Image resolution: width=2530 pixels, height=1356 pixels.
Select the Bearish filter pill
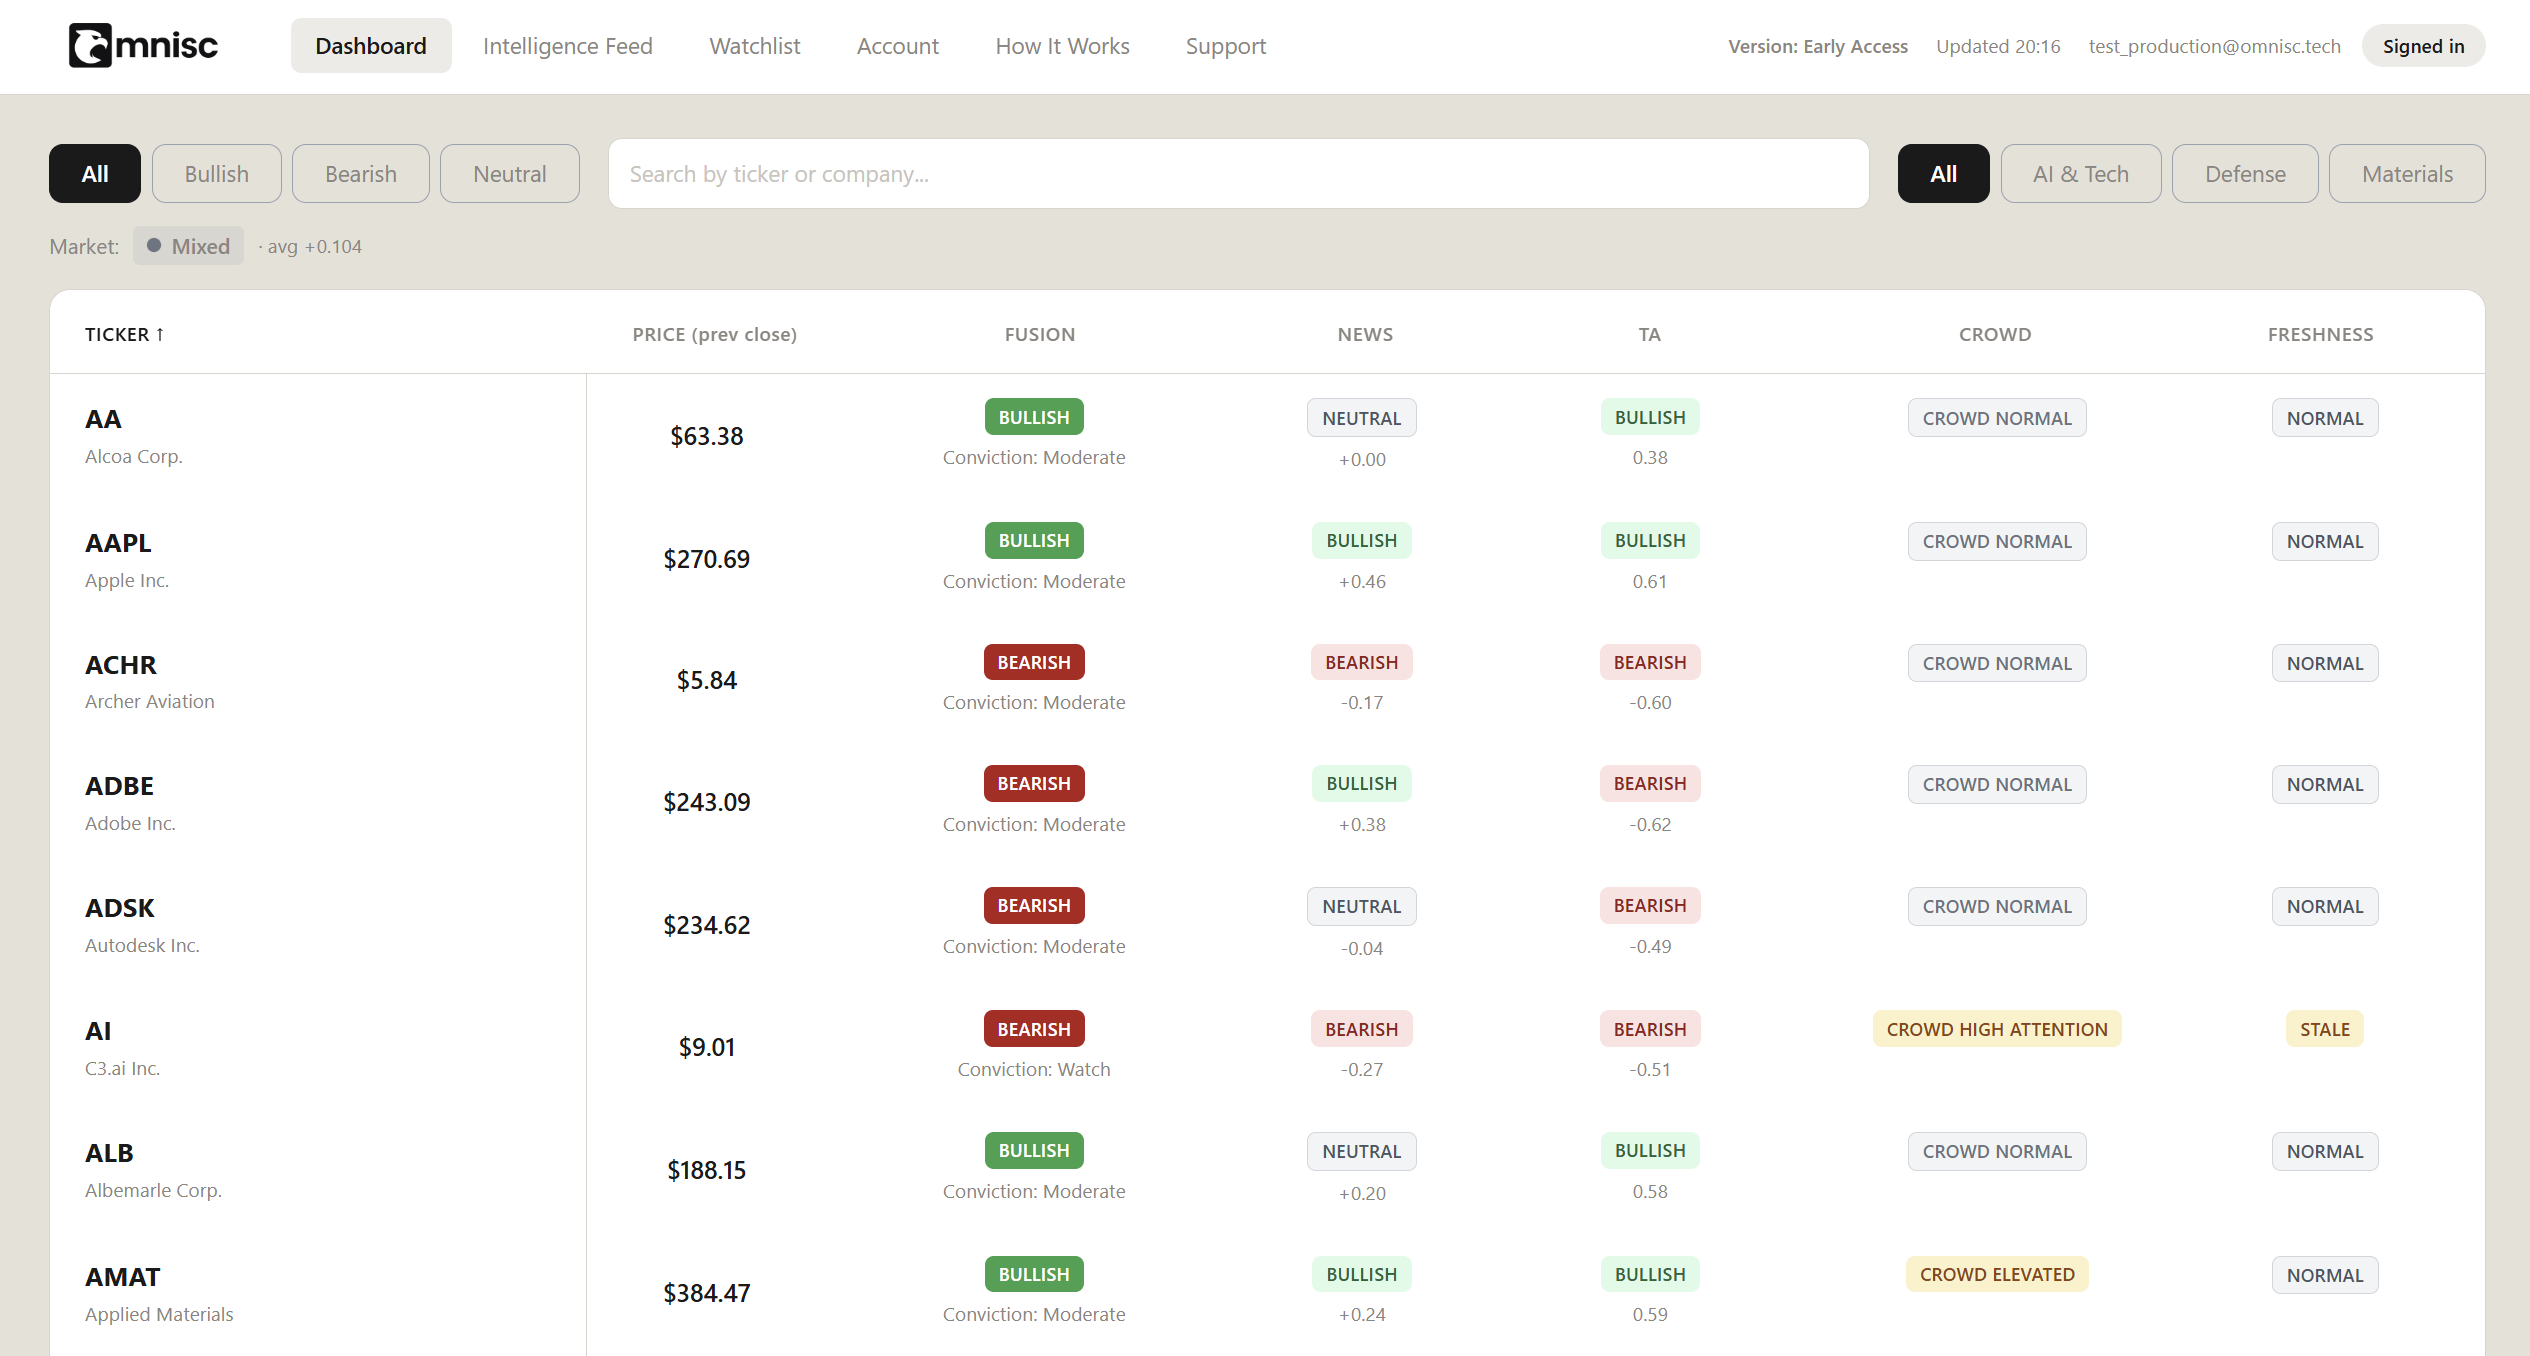pyautogui.click(x=360, y=174)
